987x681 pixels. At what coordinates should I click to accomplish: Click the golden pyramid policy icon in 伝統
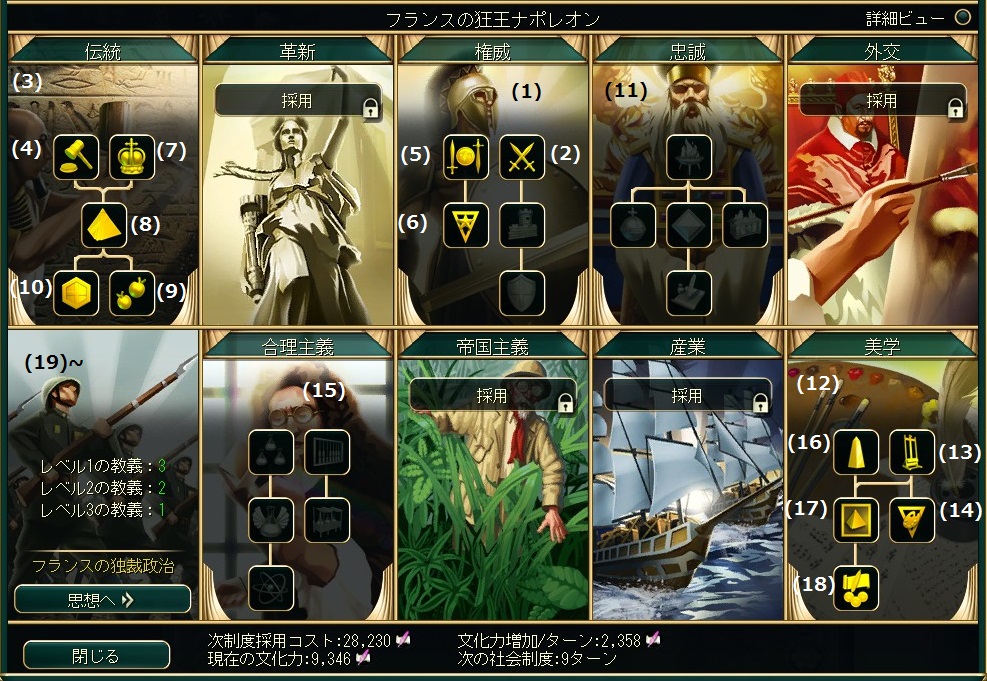pos(104,225)
